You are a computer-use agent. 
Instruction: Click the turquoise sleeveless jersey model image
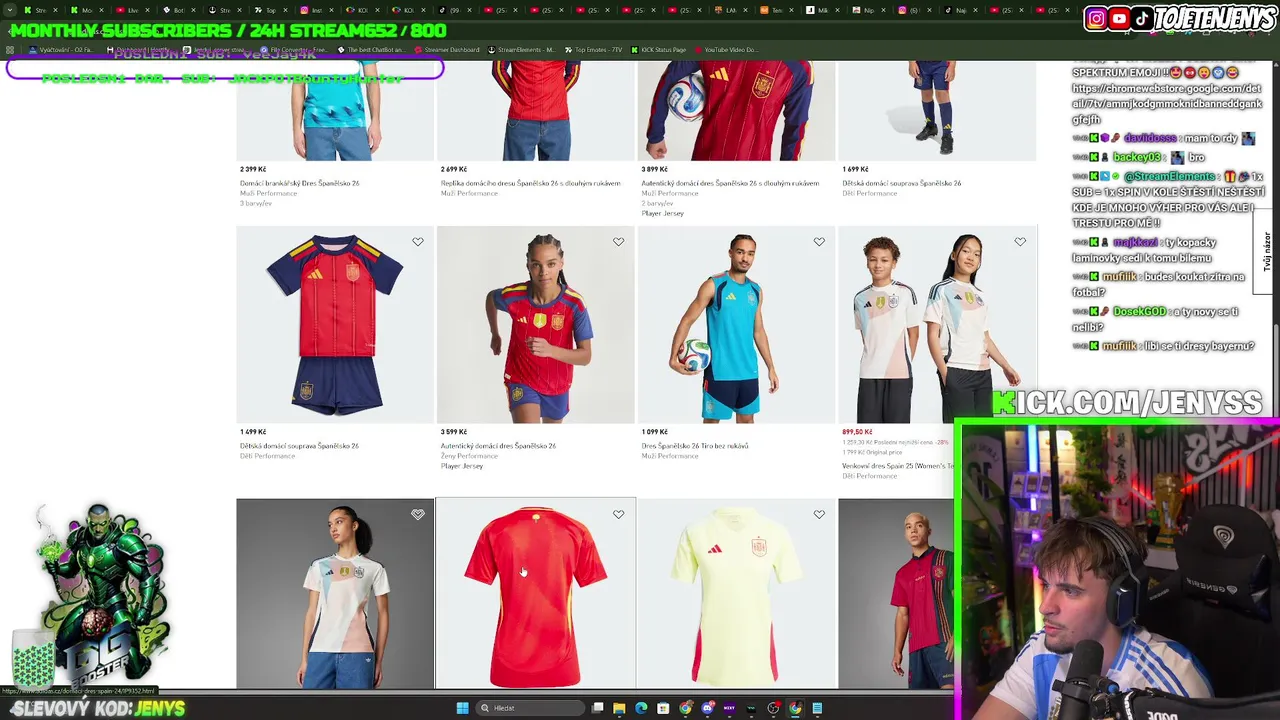[x=736, y=325]
